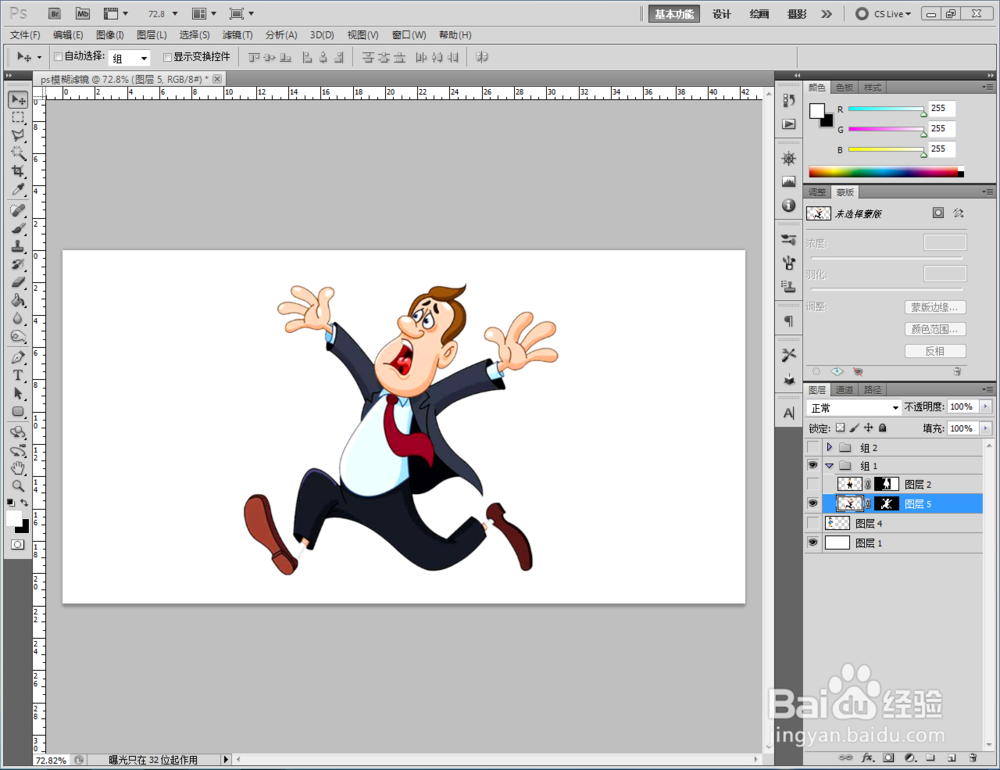Click the R value input field

[x=941, y=108]
